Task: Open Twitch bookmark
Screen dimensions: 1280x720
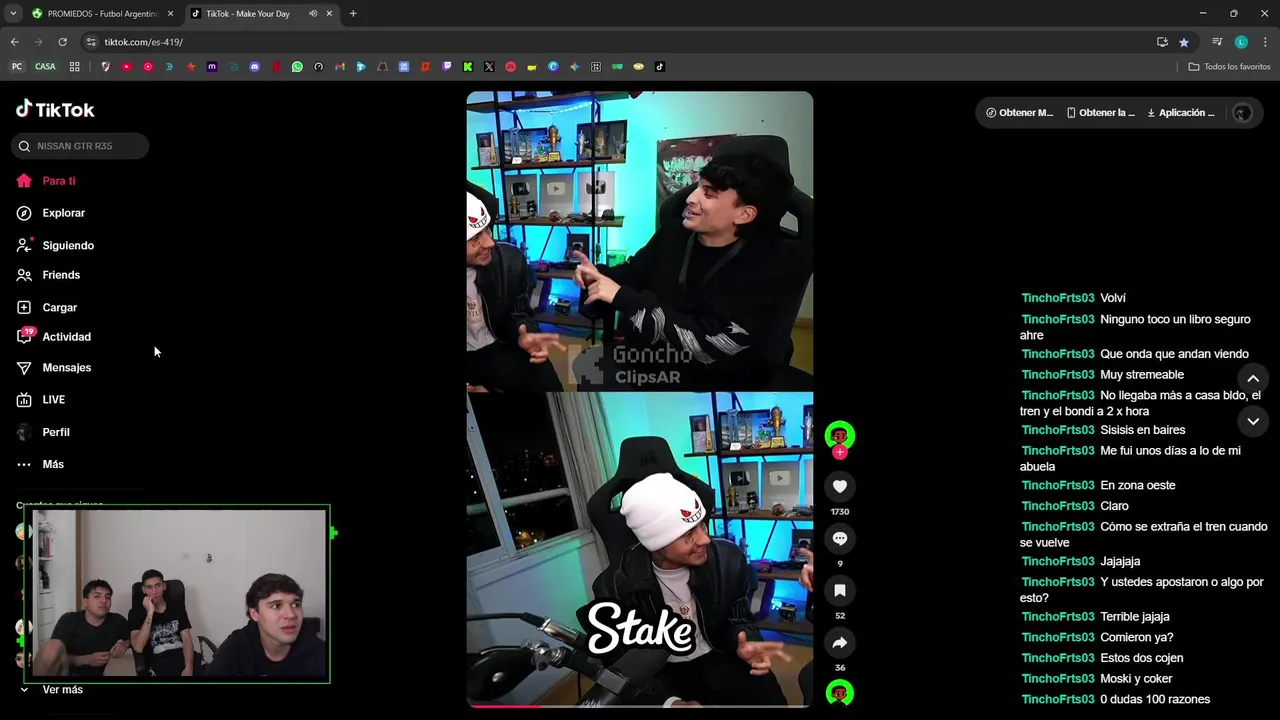Action: 446,67
